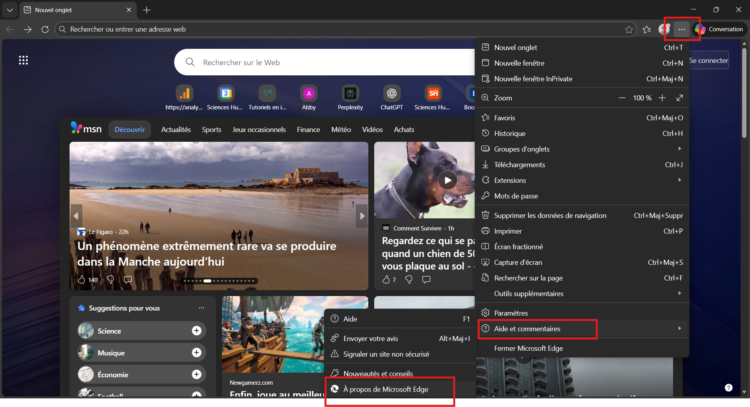The width and height of the screenshot is (750, 407).
Task: Increase zoom with plus button
Action: 662,98
